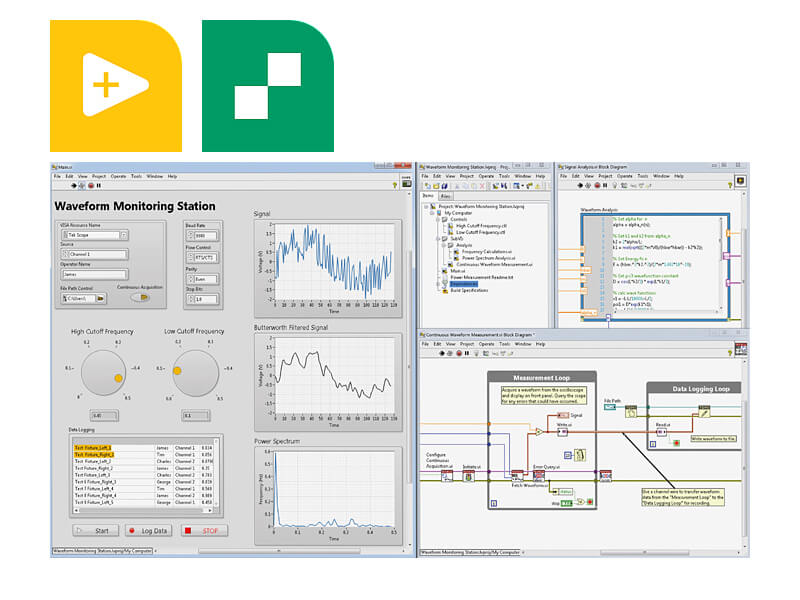Viewport: 800px width, 600px height.
Task: Open Operate menu in Main.vi window
Action: click(x=118, y=177)
